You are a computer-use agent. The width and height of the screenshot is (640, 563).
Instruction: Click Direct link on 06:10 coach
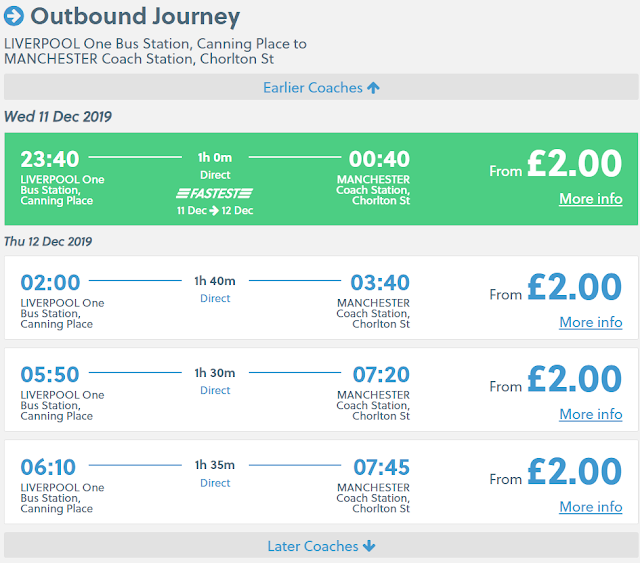215,482
